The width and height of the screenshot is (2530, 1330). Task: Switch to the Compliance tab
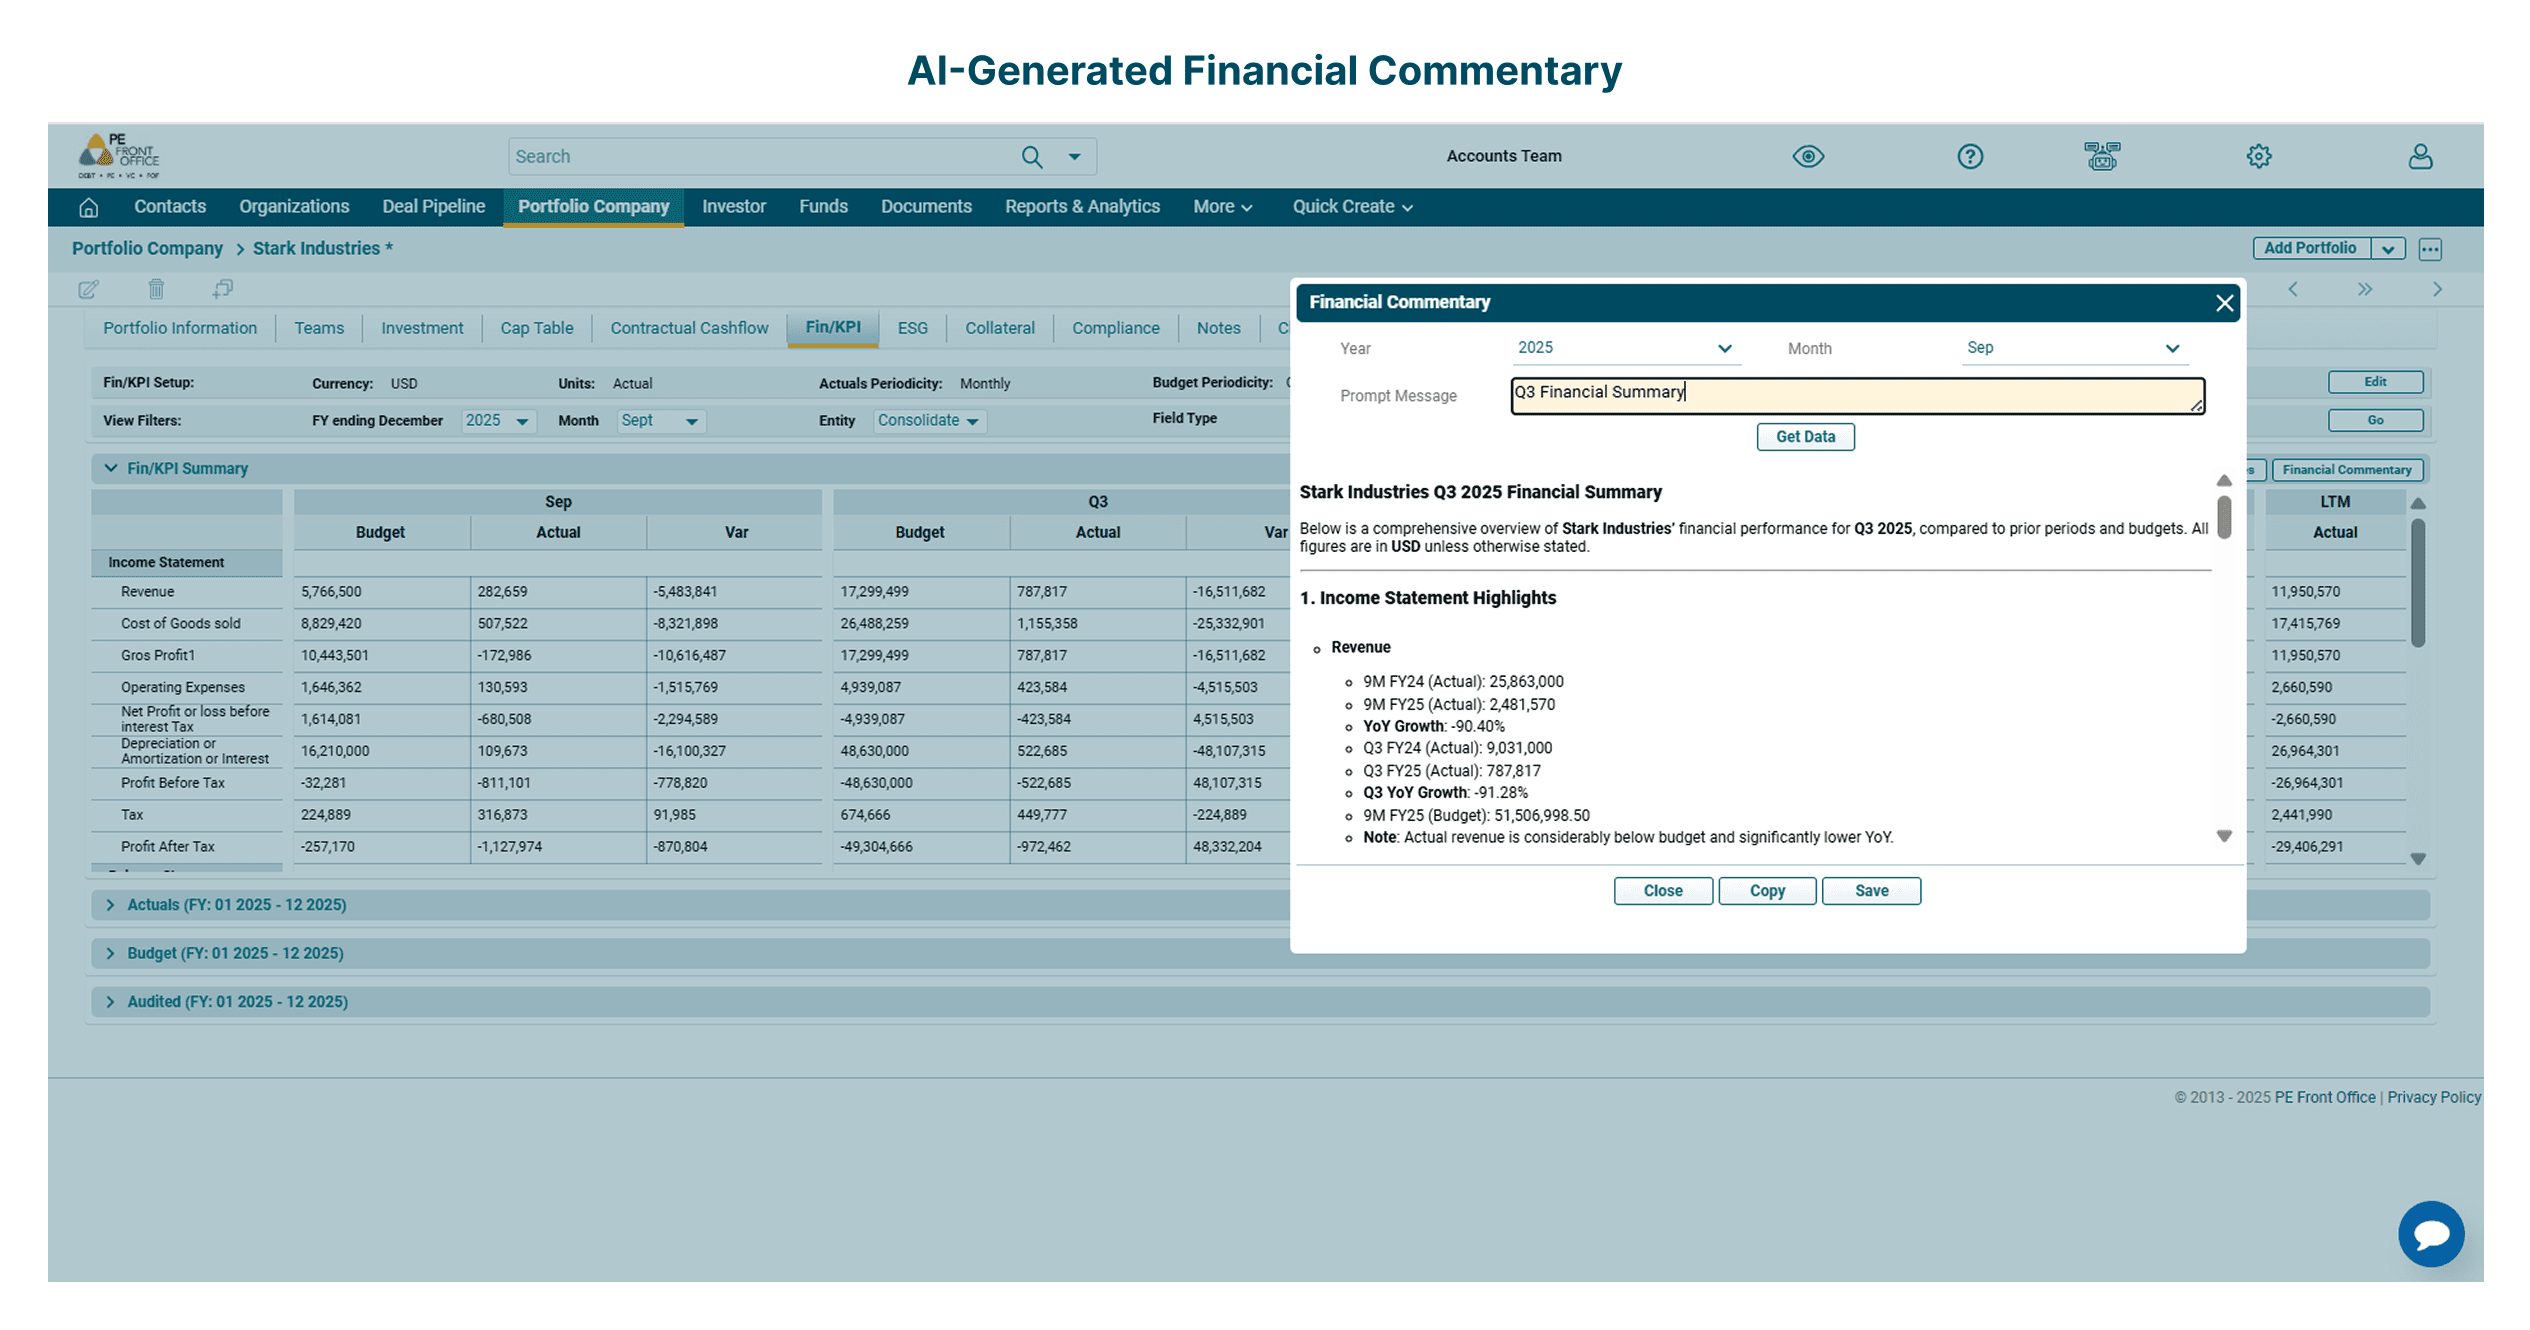(1115, 328)
